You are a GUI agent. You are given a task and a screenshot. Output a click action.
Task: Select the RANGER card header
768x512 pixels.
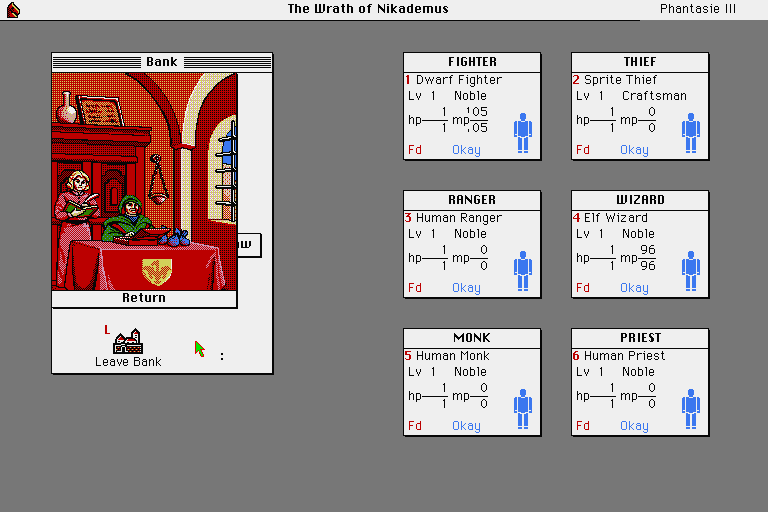click(x=472, y=200)
